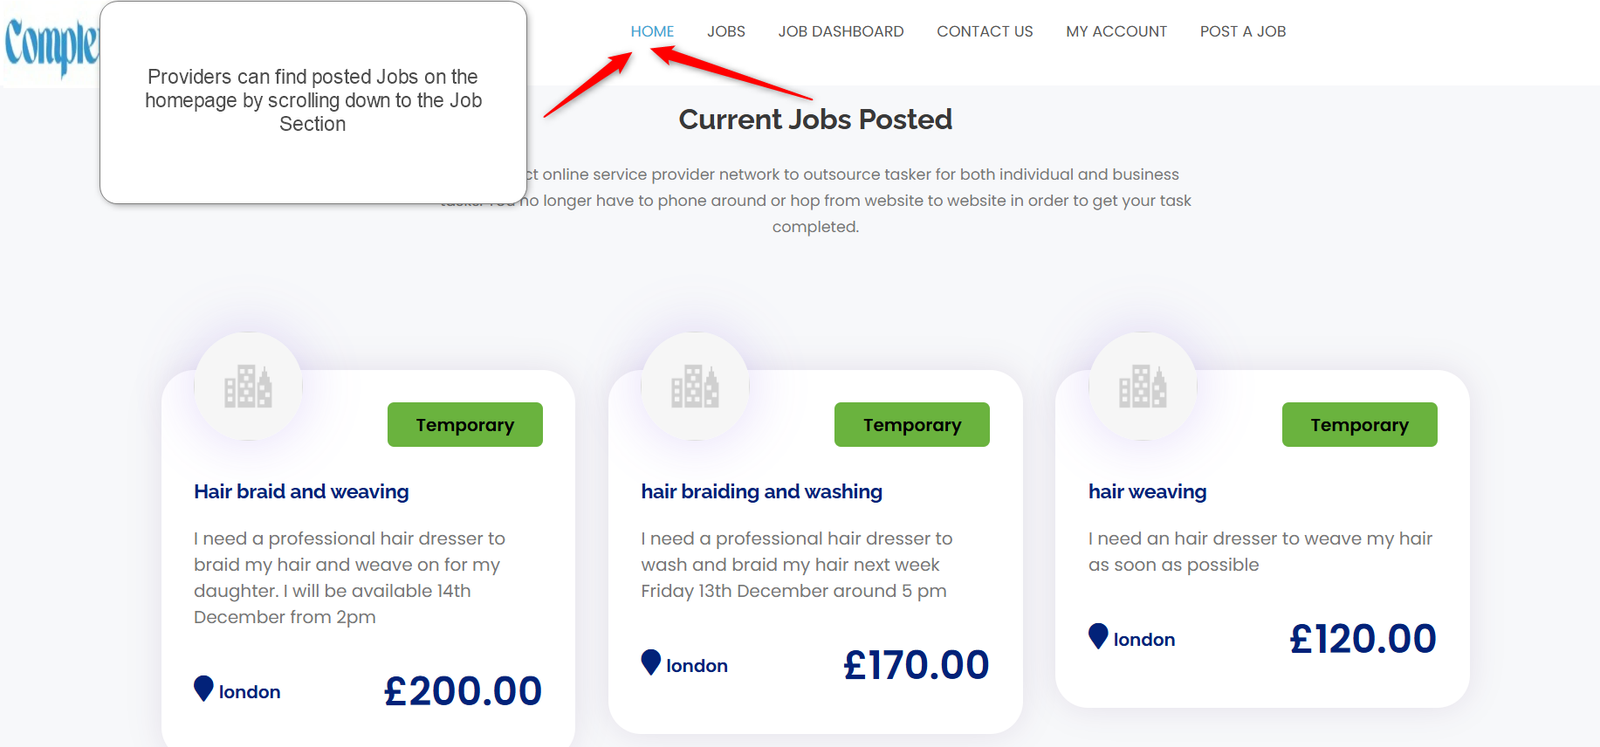
Task: Go to CONTACT US
Action: tap(984, 31)
